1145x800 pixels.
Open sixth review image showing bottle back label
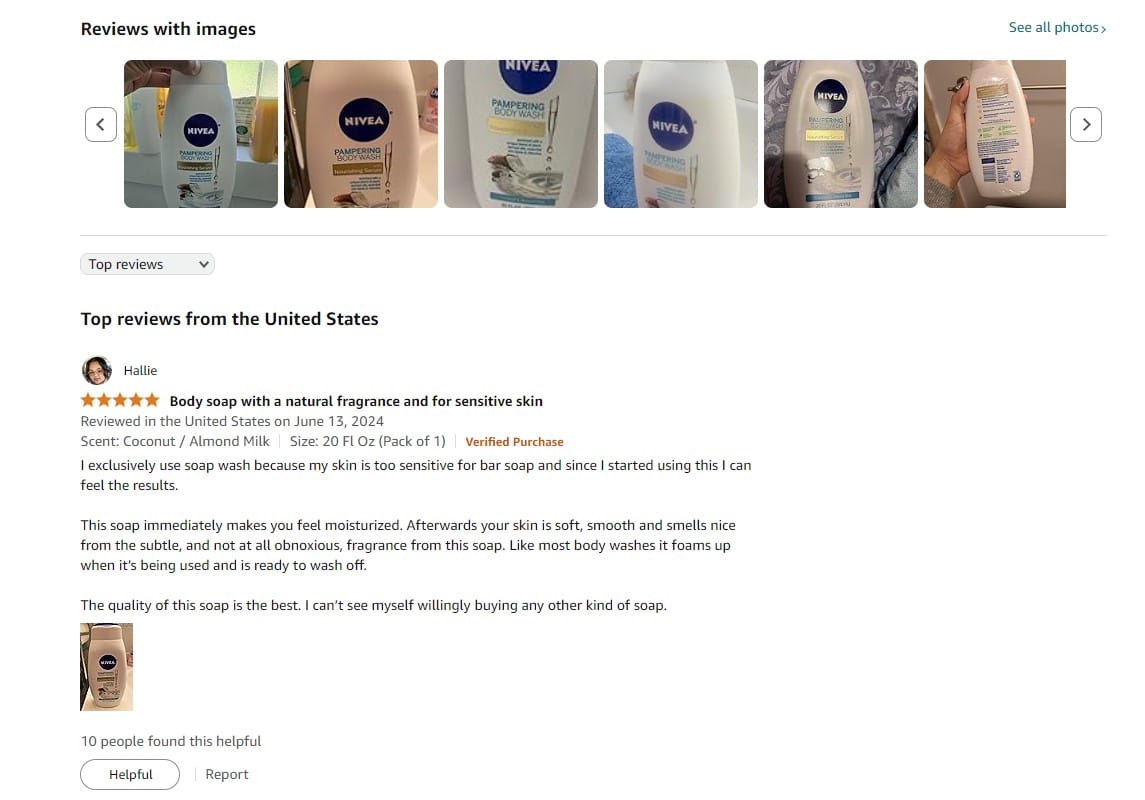tap(995, 134)
